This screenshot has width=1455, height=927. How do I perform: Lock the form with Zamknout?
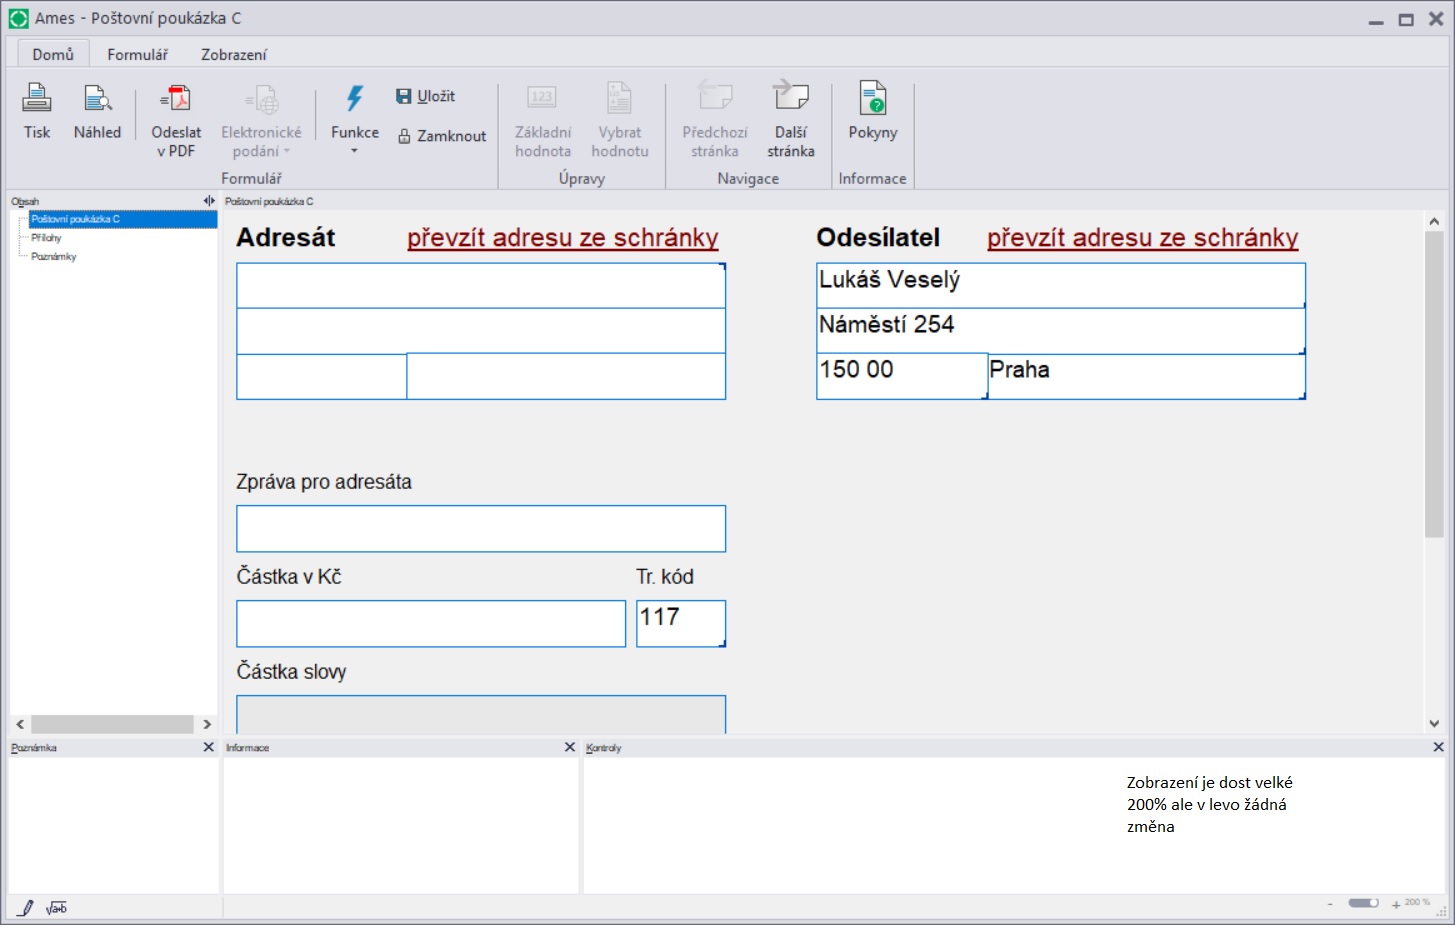pyautogui.click(x=441, y=136)
